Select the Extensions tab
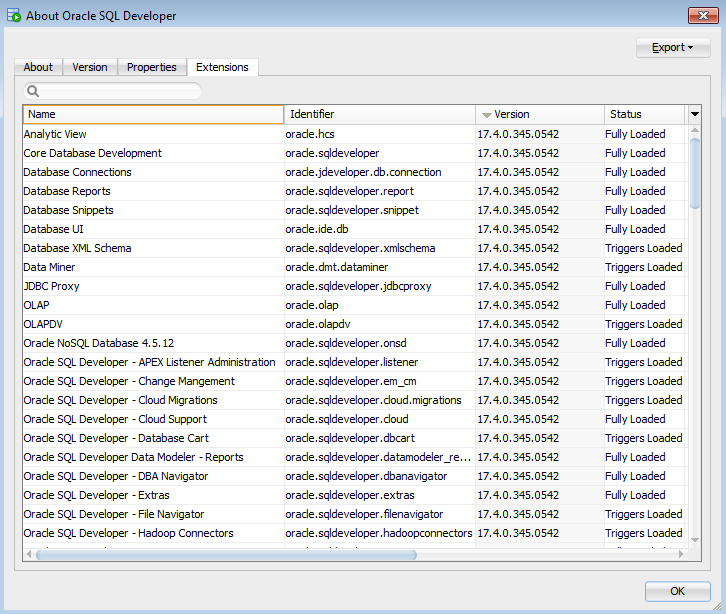Screen dimensions: 726x614 (222, 67)
